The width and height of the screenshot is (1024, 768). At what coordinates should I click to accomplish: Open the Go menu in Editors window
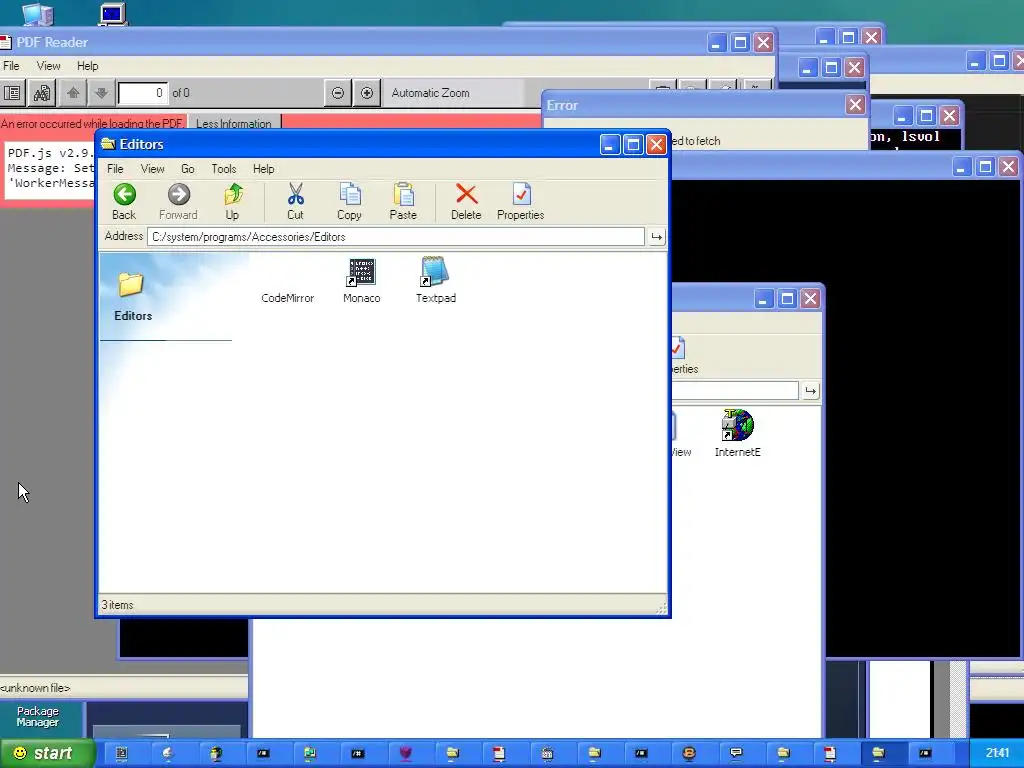[187, 169]
